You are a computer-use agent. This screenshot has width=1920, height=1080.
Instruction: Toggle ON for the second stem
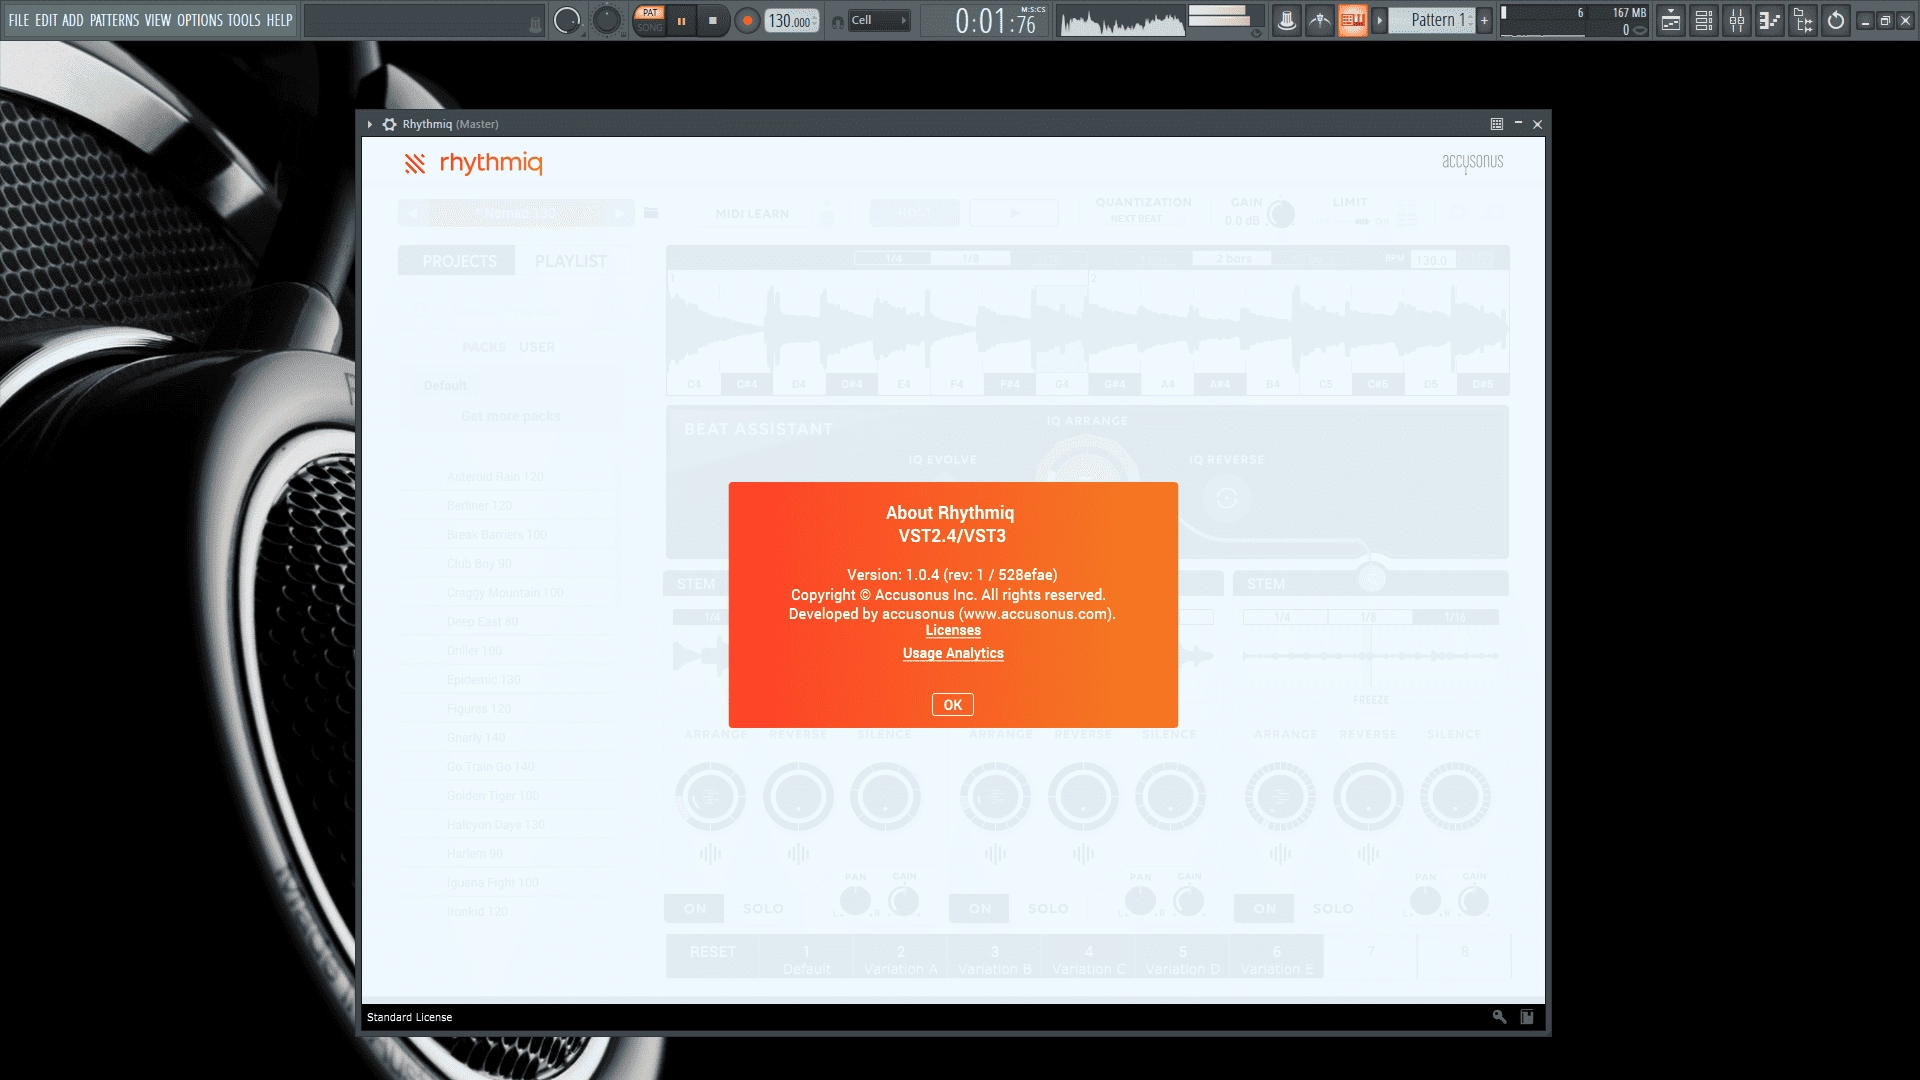(x=979, y=909)
